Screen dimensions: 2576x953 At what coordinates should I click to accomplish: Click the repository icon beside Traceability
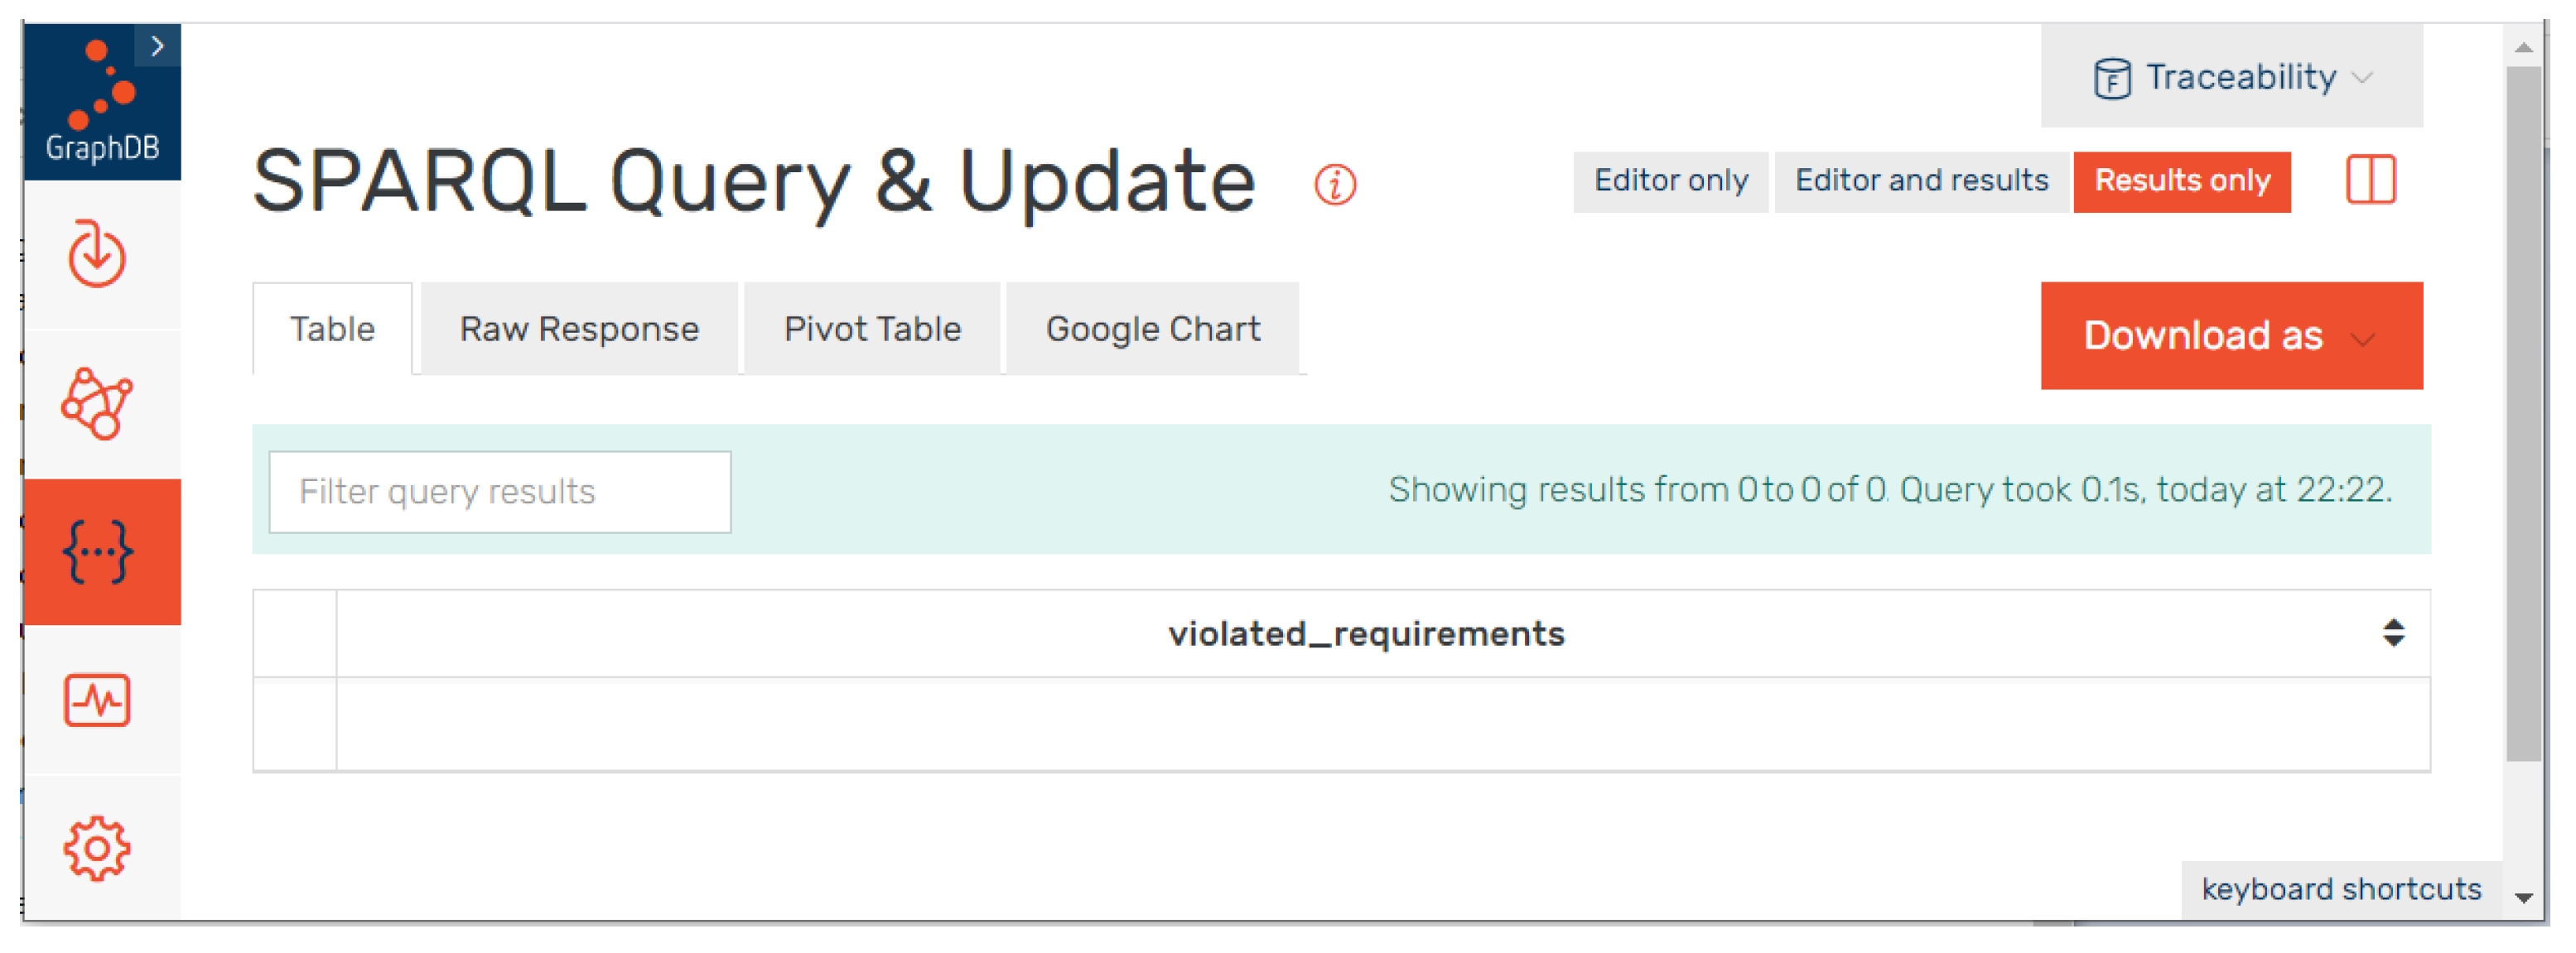[x=2111, y=78]
